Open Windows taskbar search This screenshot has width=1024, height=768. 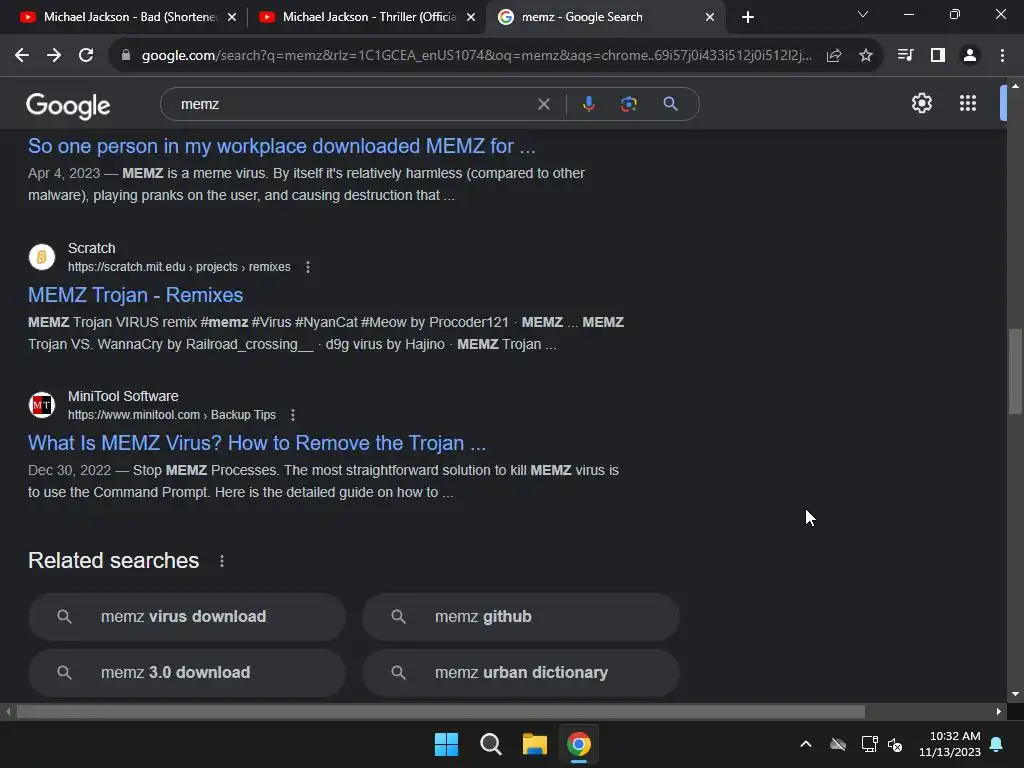[x=490, y=744]
